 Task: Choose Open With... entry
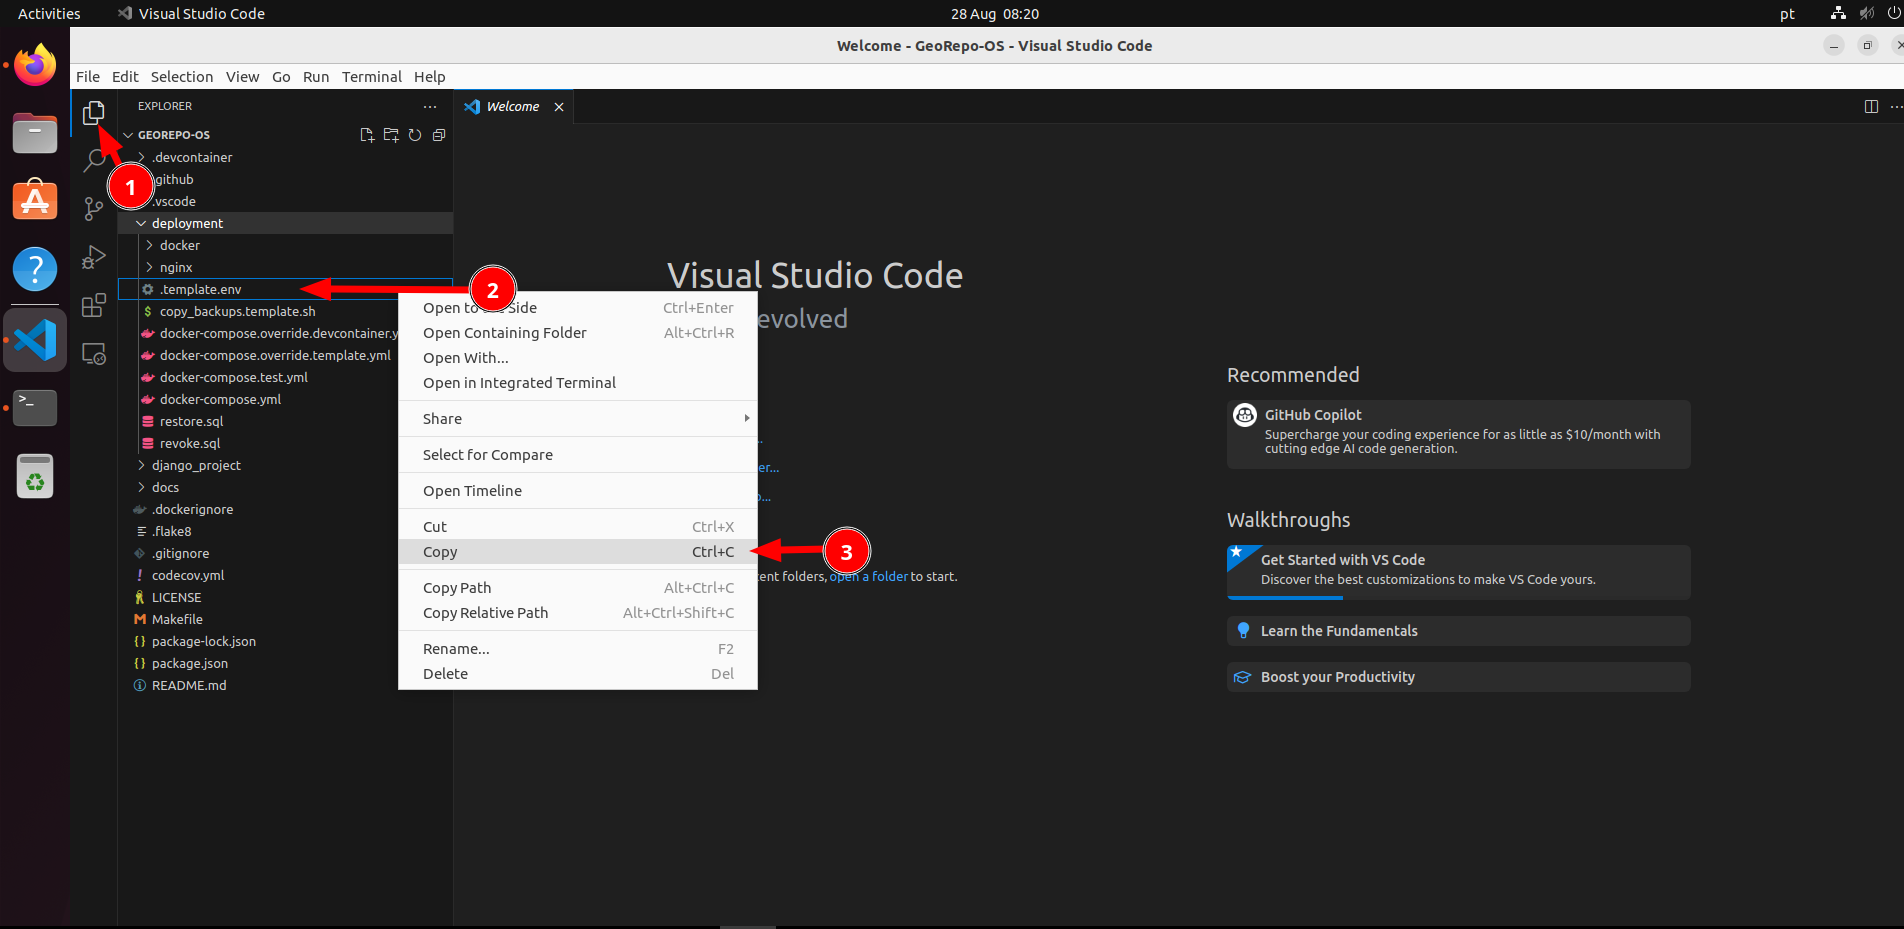(578, 358)
